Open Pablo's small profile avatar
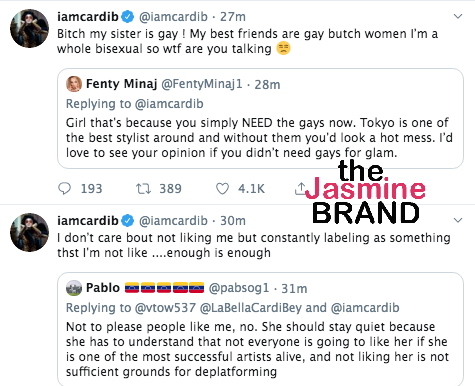Screen dimensions: 475x386 click(74, 288)
